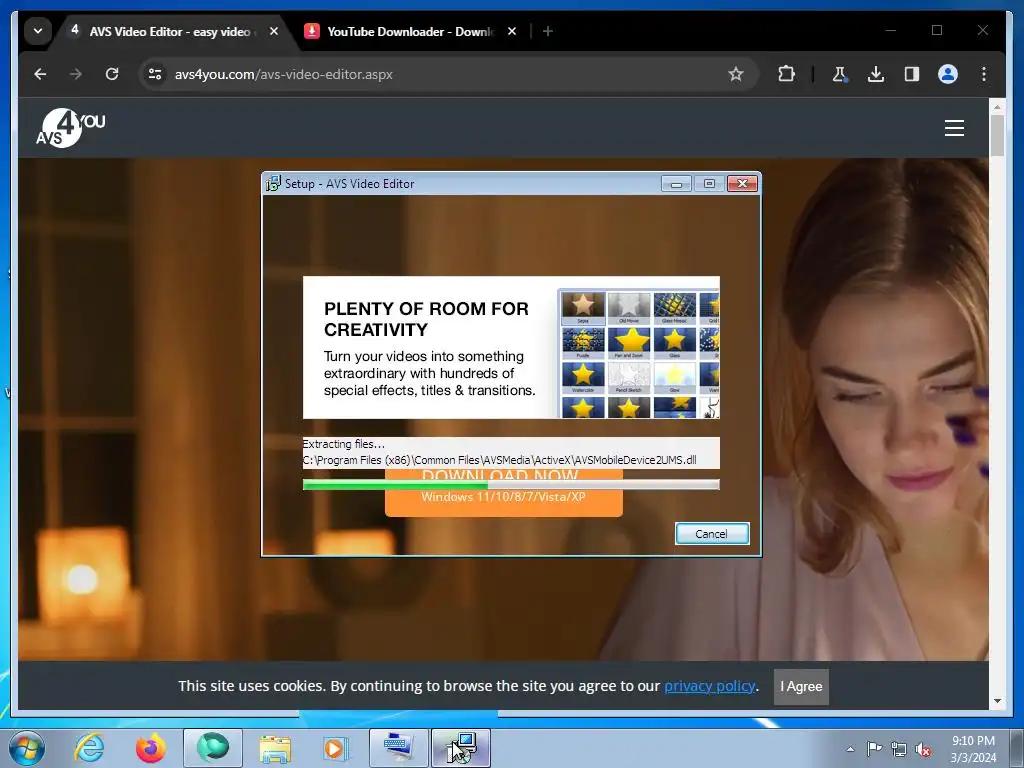The height and width of the screenshot is (768, 1024).
Task: Click the Puzzle effect thumbnail
Action: pos(583,342)
